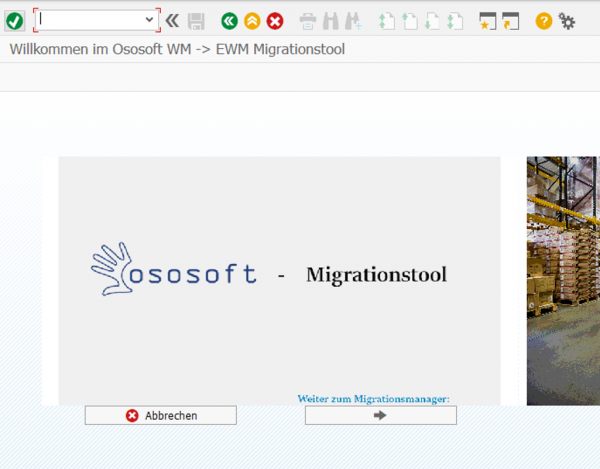Create shortcut icon in toolbar
Image resolution: width=600 pixels, height=469 pixels.
(x=510, y=21)
